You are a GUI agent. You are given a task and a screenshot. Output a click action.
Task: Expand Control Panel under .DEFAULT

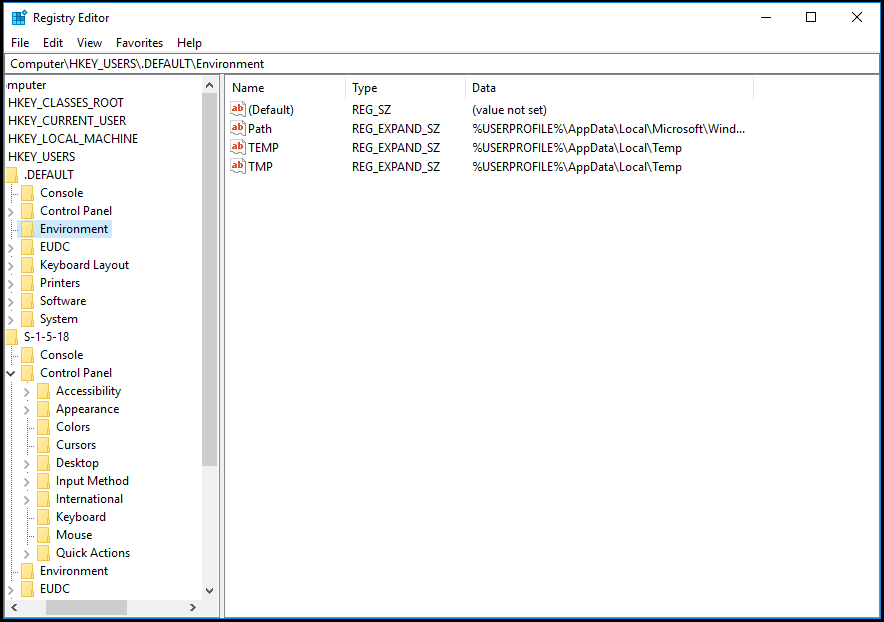(11, 212)
